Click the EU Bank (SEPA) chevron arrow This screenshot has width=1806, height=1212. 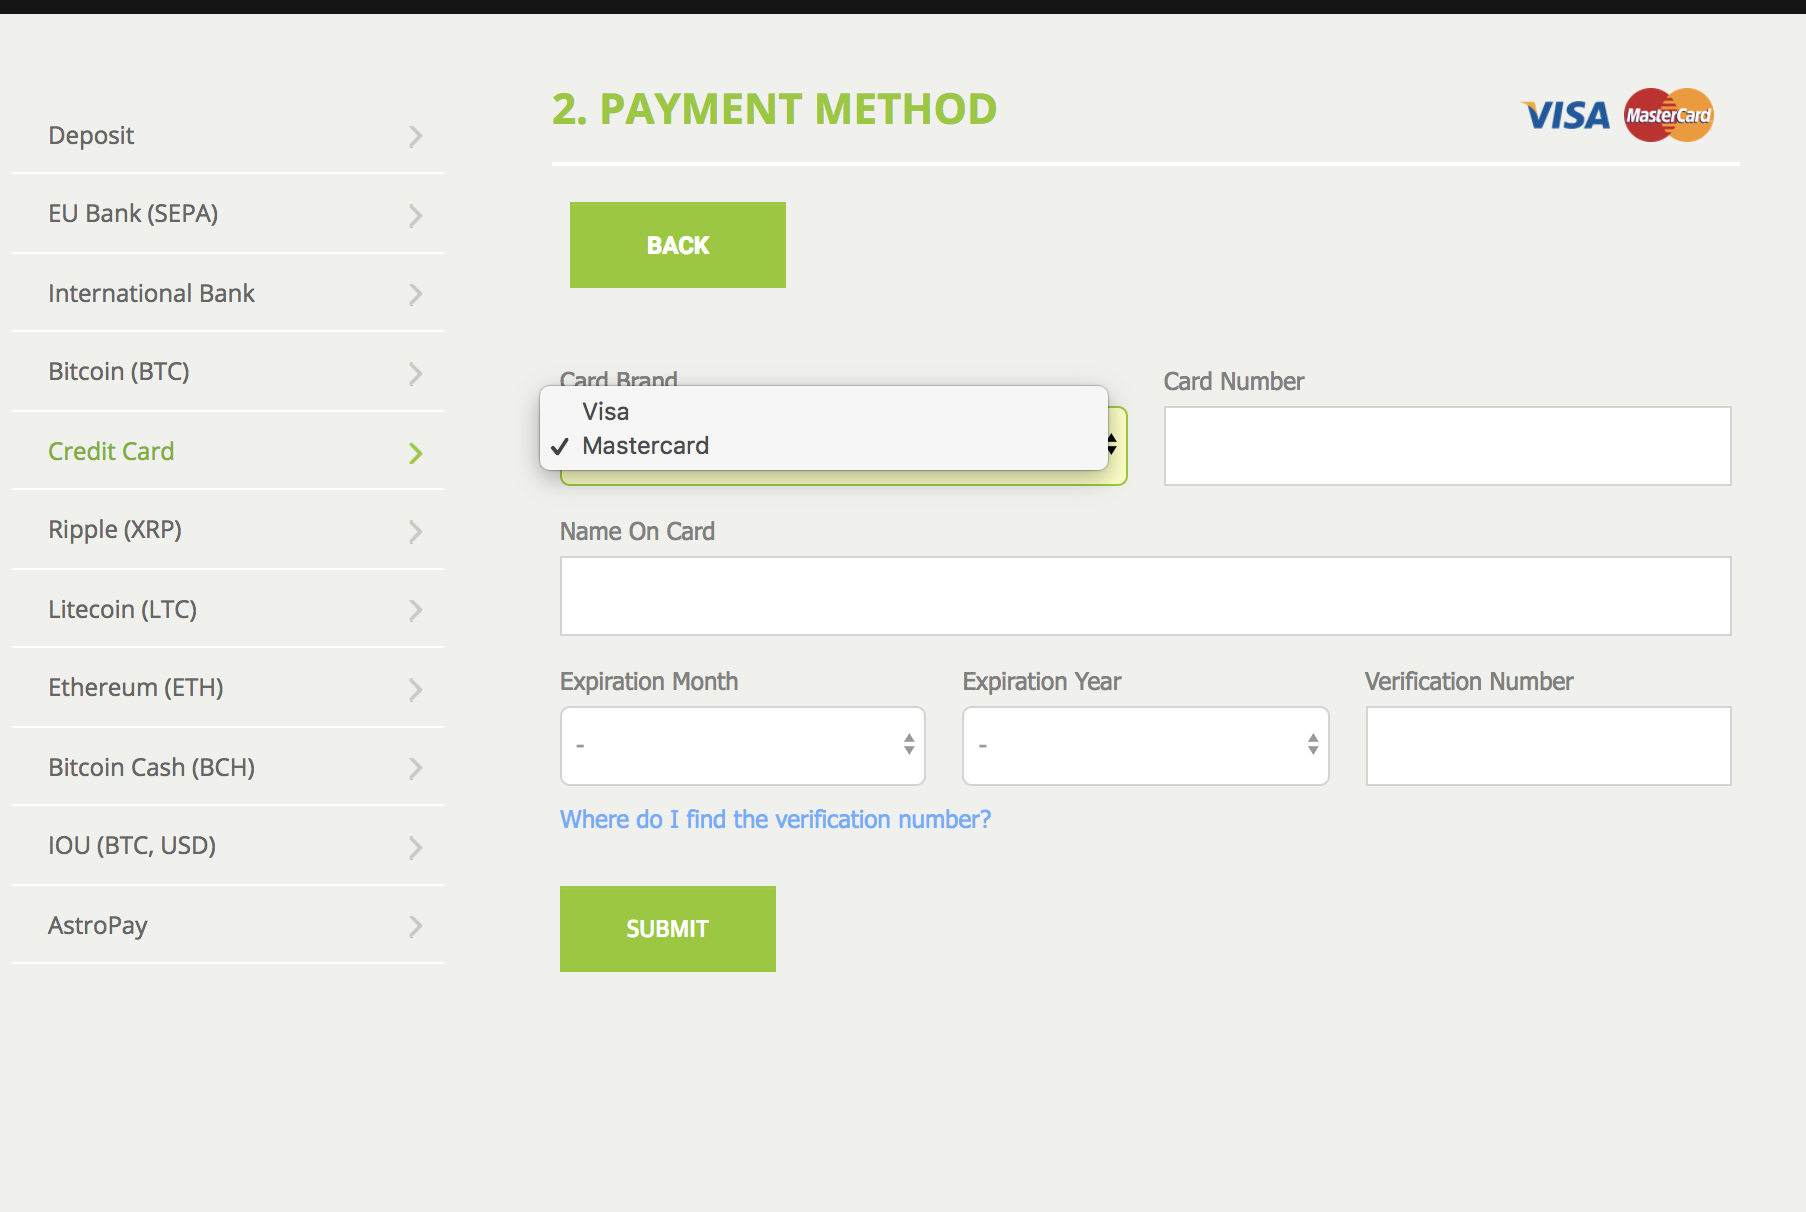coord(416,215)
